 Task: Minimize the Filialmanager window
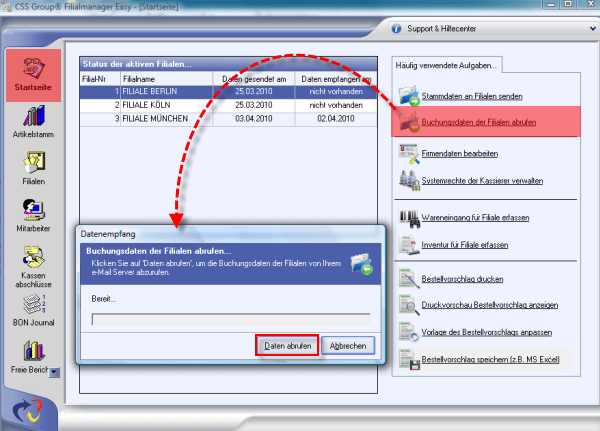[x=551, y=4]
